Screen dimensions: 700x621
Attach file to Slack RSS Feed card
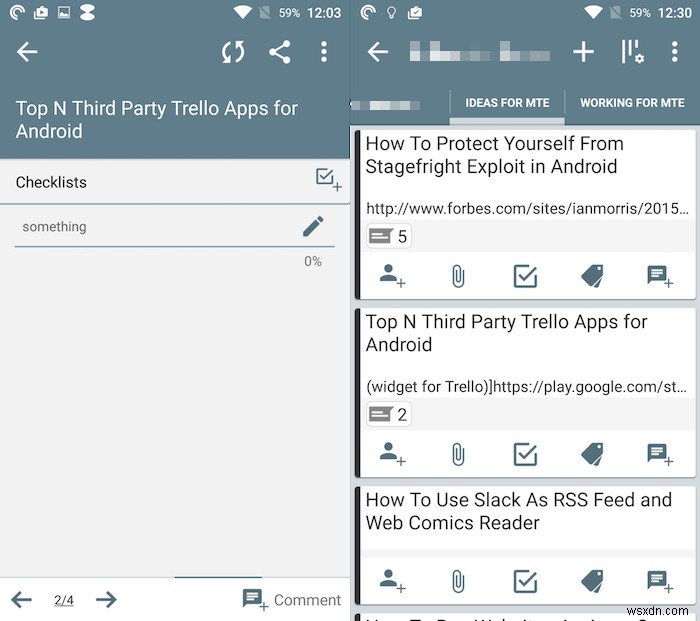[458, 581]
